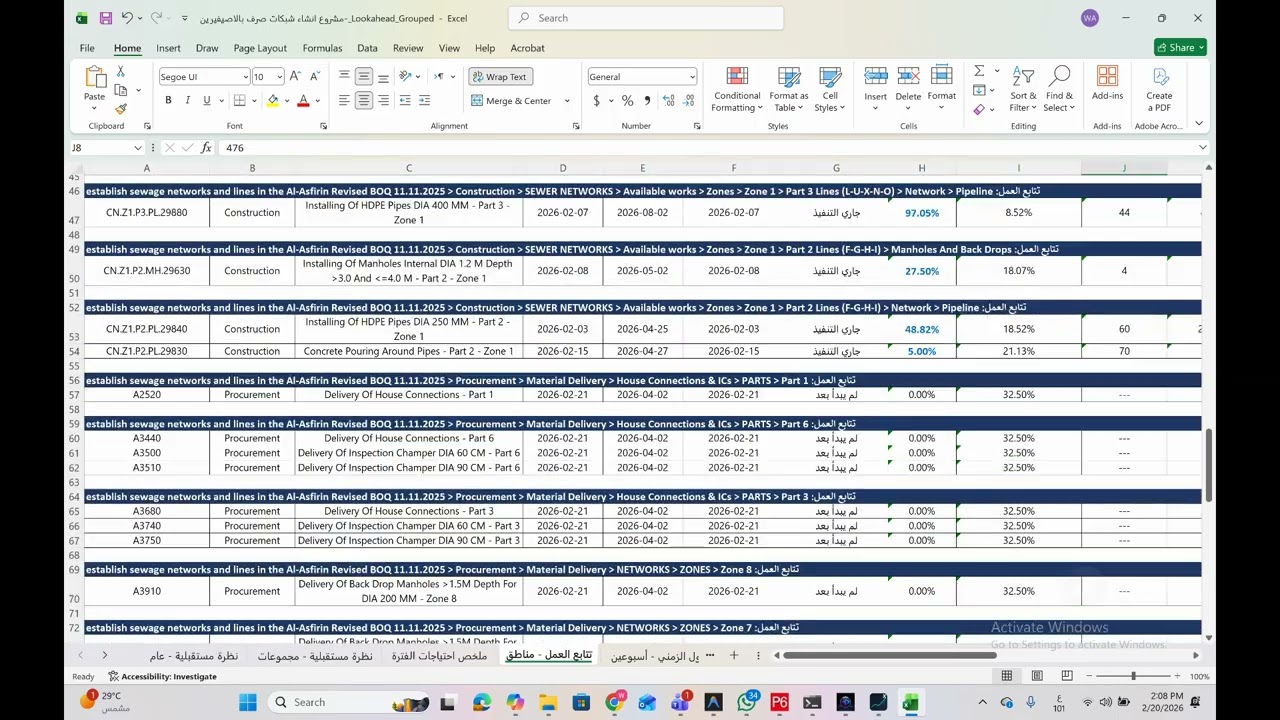Screen dimensions: 1280x720
Task: Open Number format dialog launcher
Action: (697, 126)
